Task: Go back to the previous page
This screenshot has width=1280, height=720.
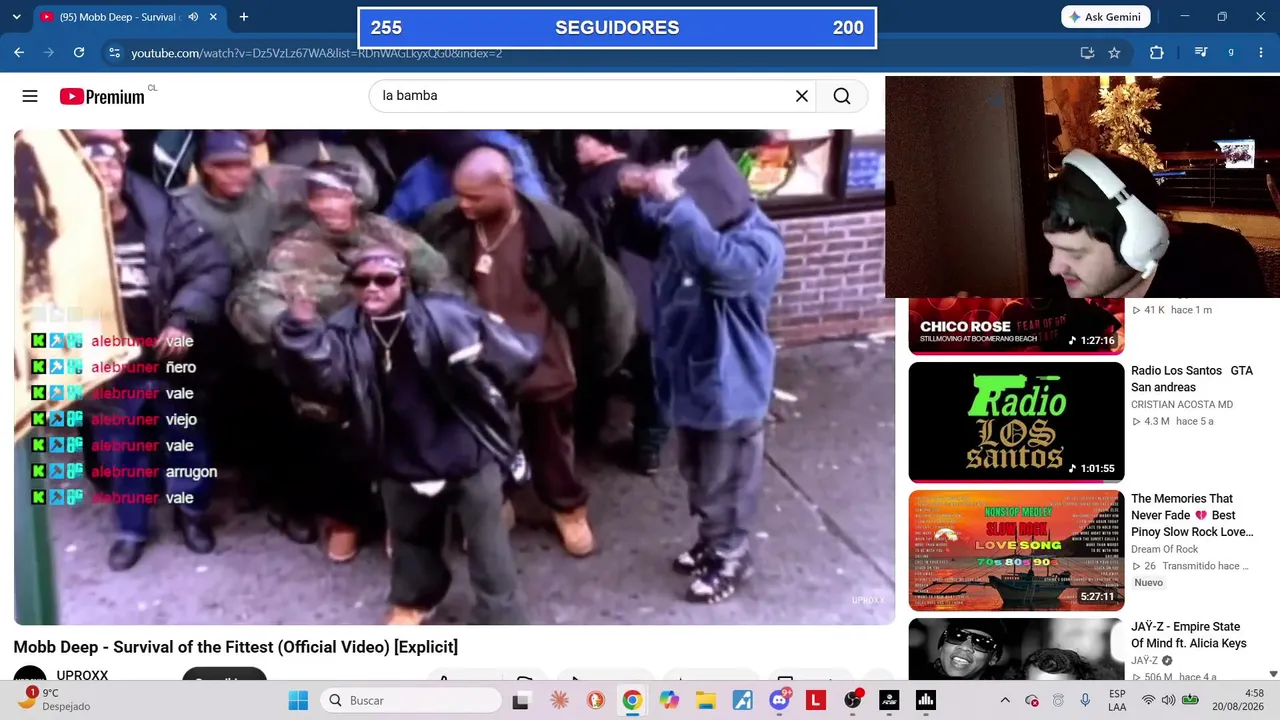Action: 19,53
